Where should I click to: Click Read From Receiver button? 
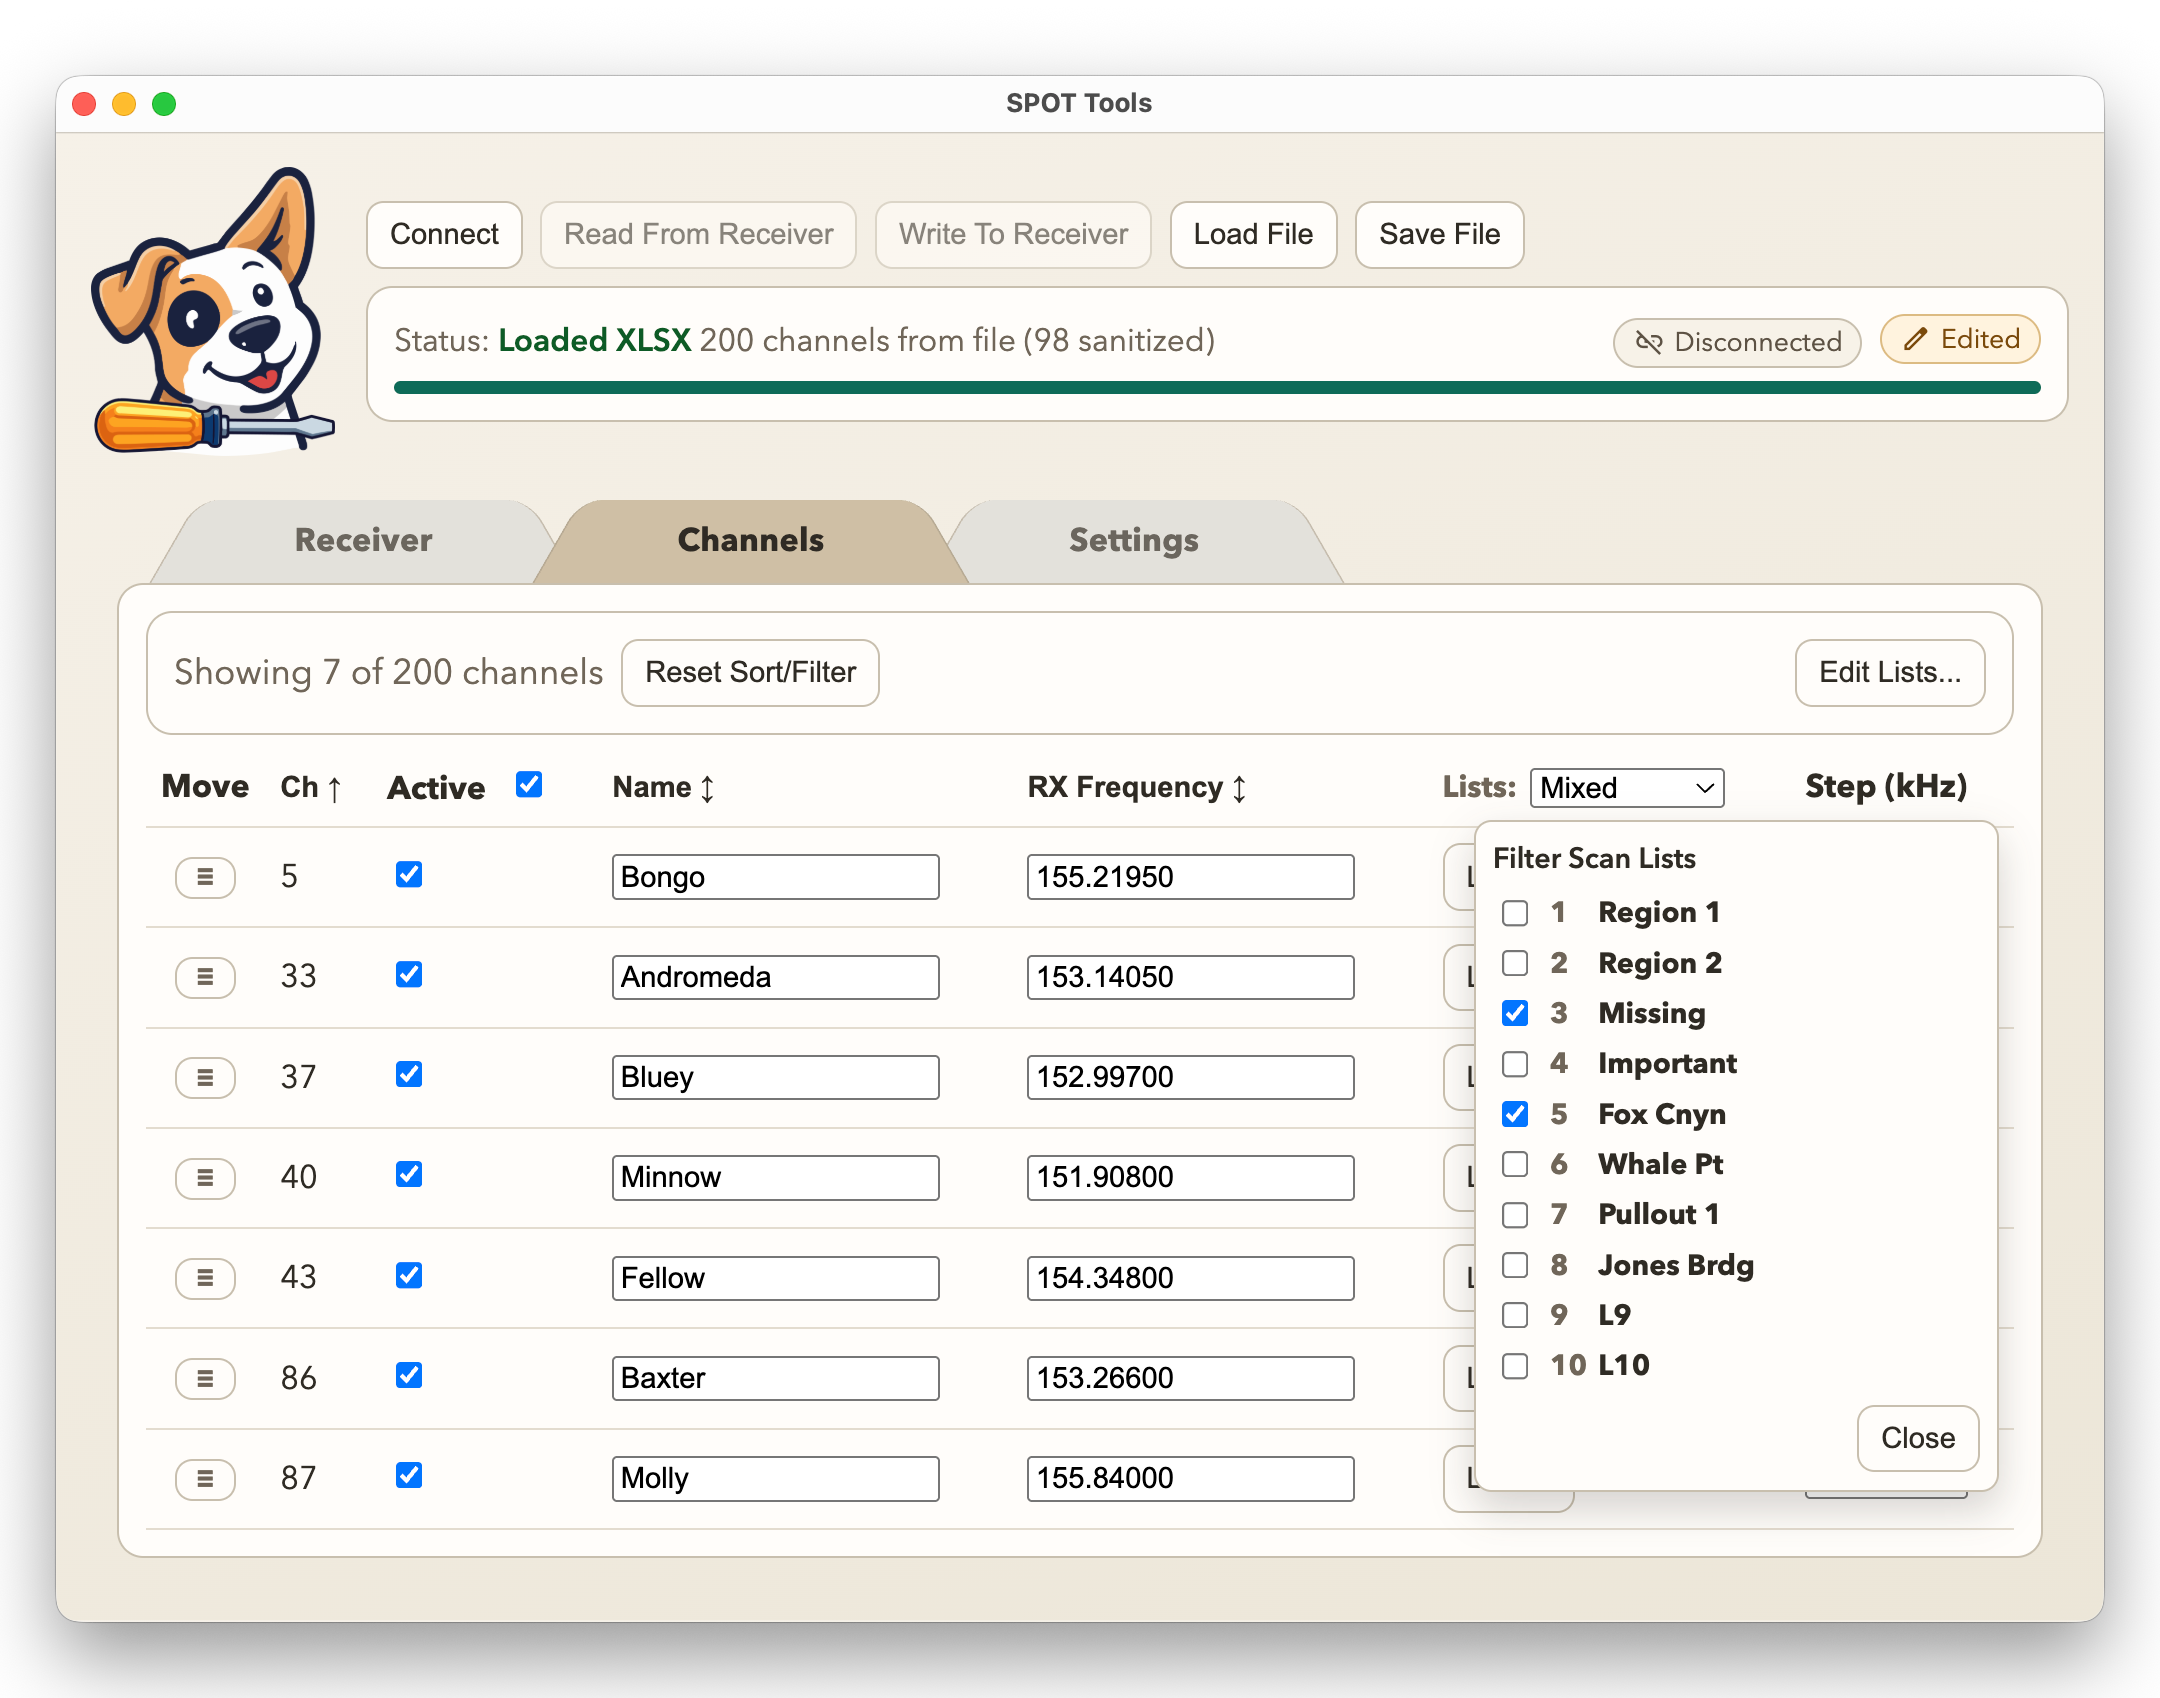[698, 235]
